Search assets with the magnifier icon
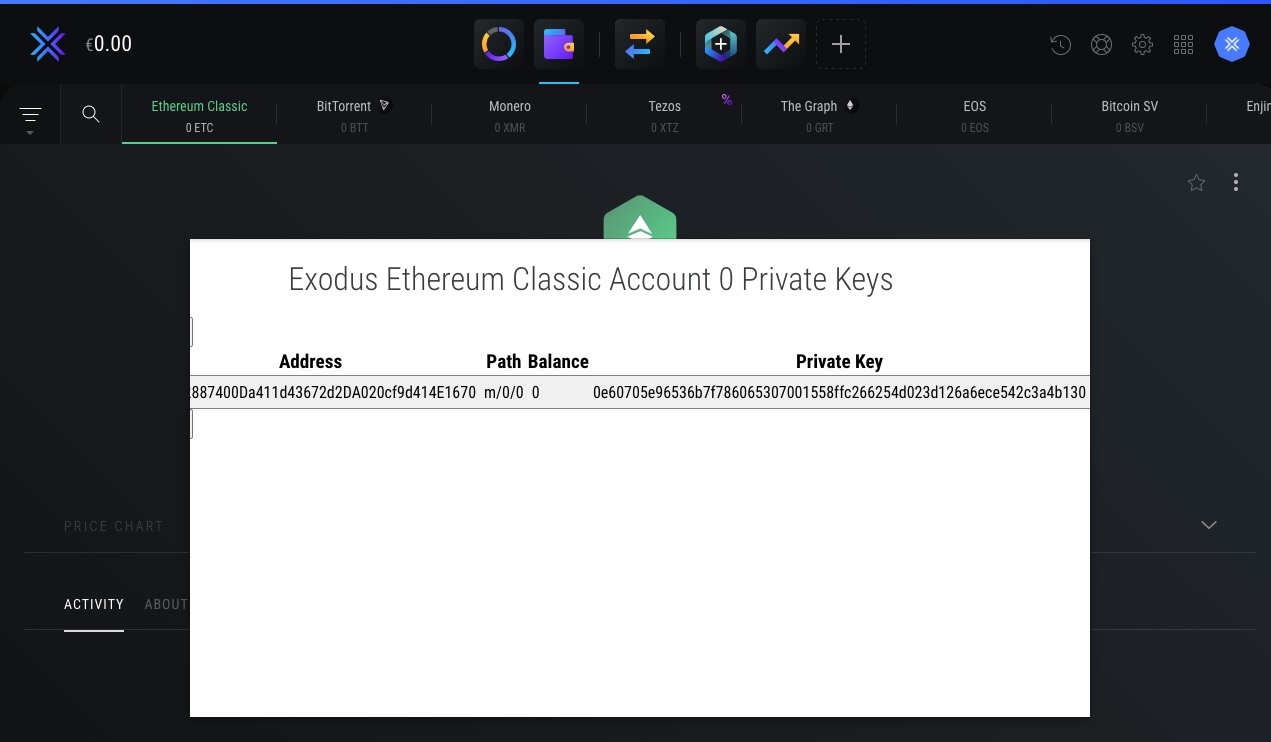 (x=91, y=114)
